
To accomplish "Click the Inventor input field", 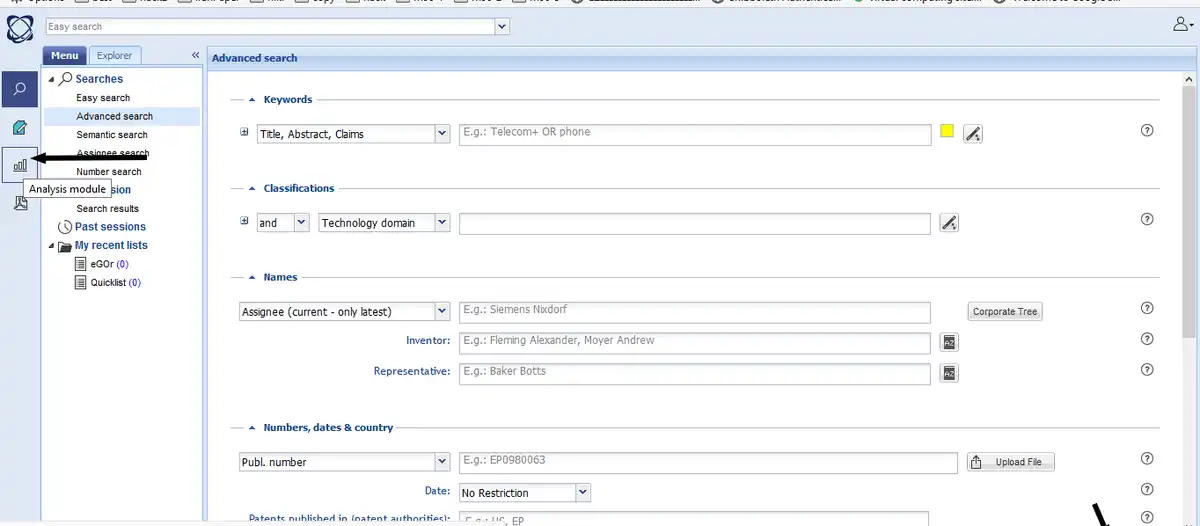I will [x=695, y=342].
